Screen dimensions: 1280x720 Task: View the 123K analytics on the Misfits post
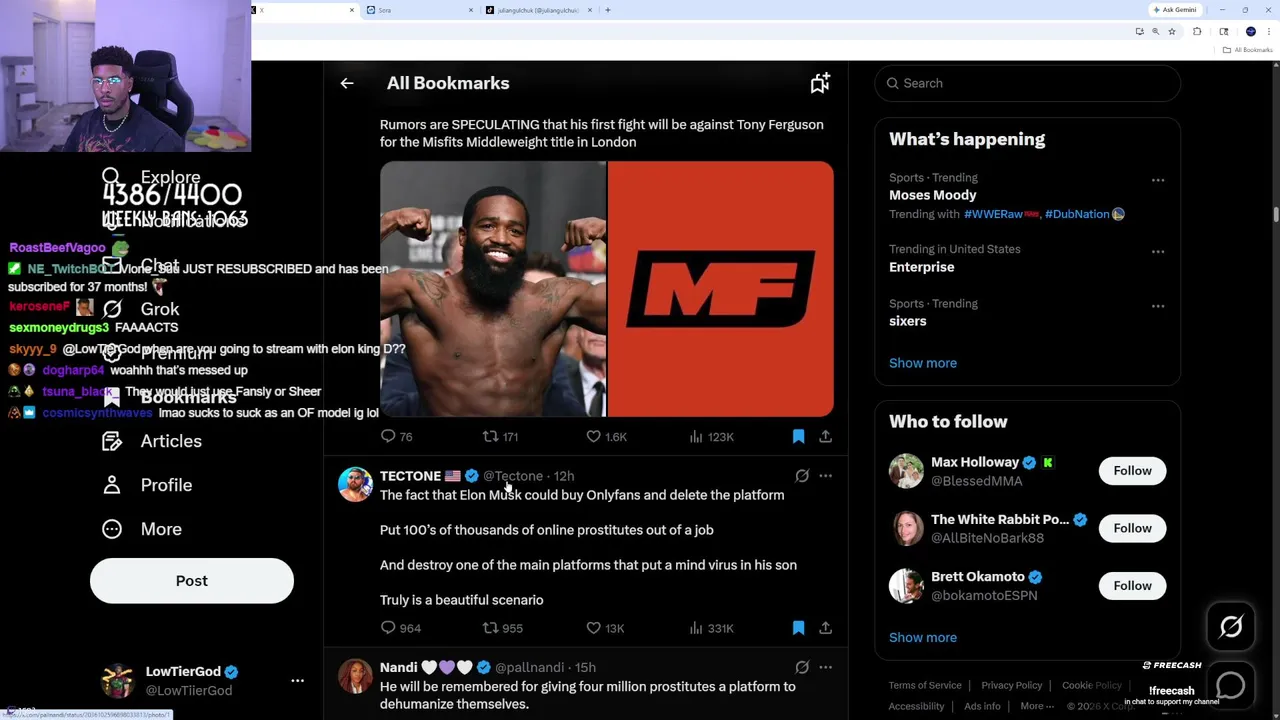click(711, 436)
